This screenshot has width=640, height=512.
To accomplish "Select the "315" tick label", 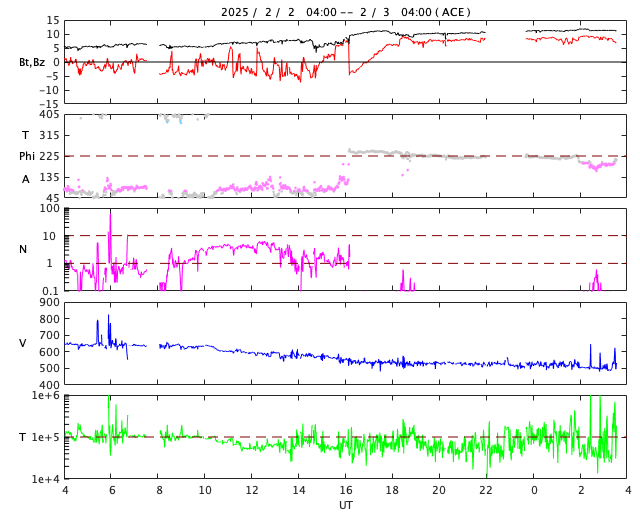I will [x=49, y=135].
